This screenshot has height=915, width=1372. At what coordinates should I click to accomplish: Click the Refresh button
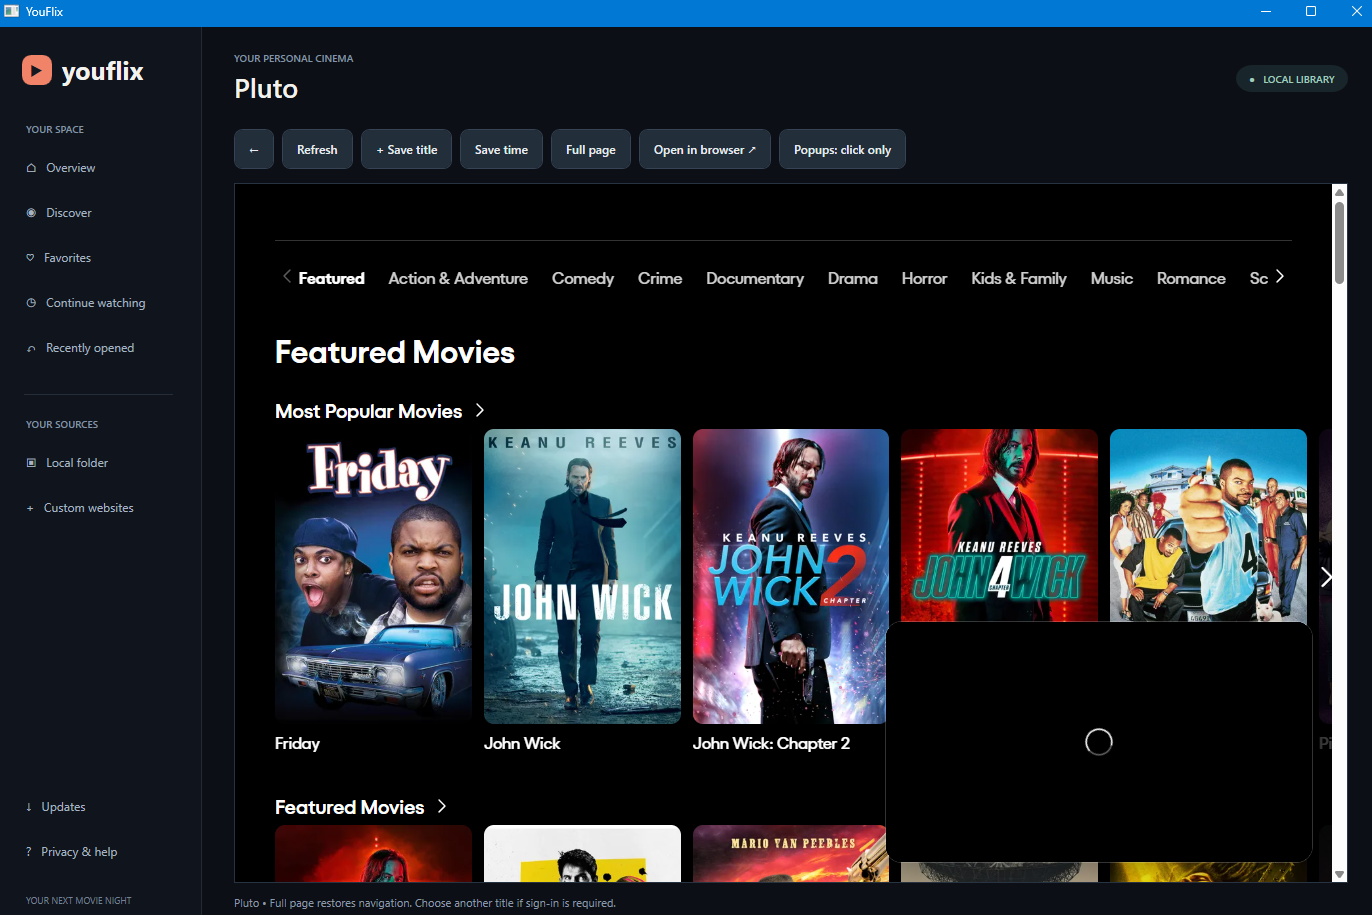coord(317,149)
